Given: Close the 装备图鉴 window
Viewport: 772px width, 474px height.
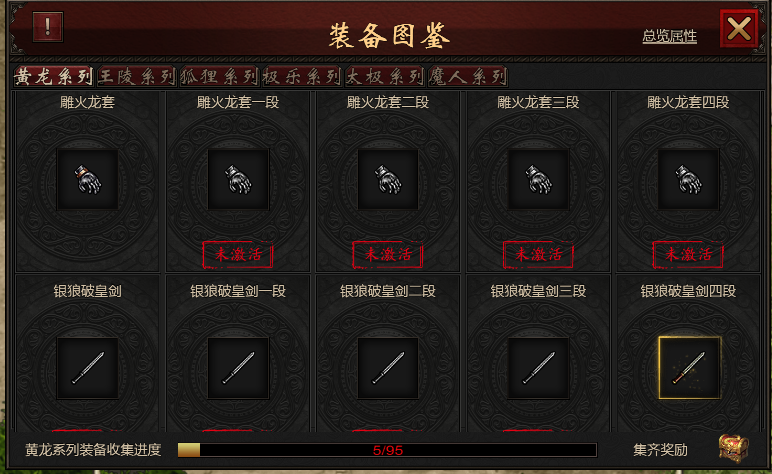Looking at the screenshot, I should 739,29.
